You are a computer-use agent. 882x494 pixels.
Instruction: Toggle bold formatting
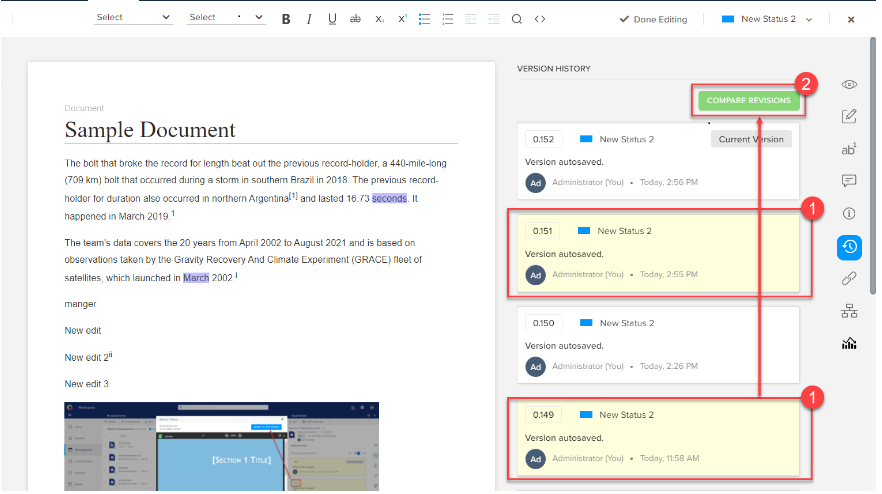(286, 19)
